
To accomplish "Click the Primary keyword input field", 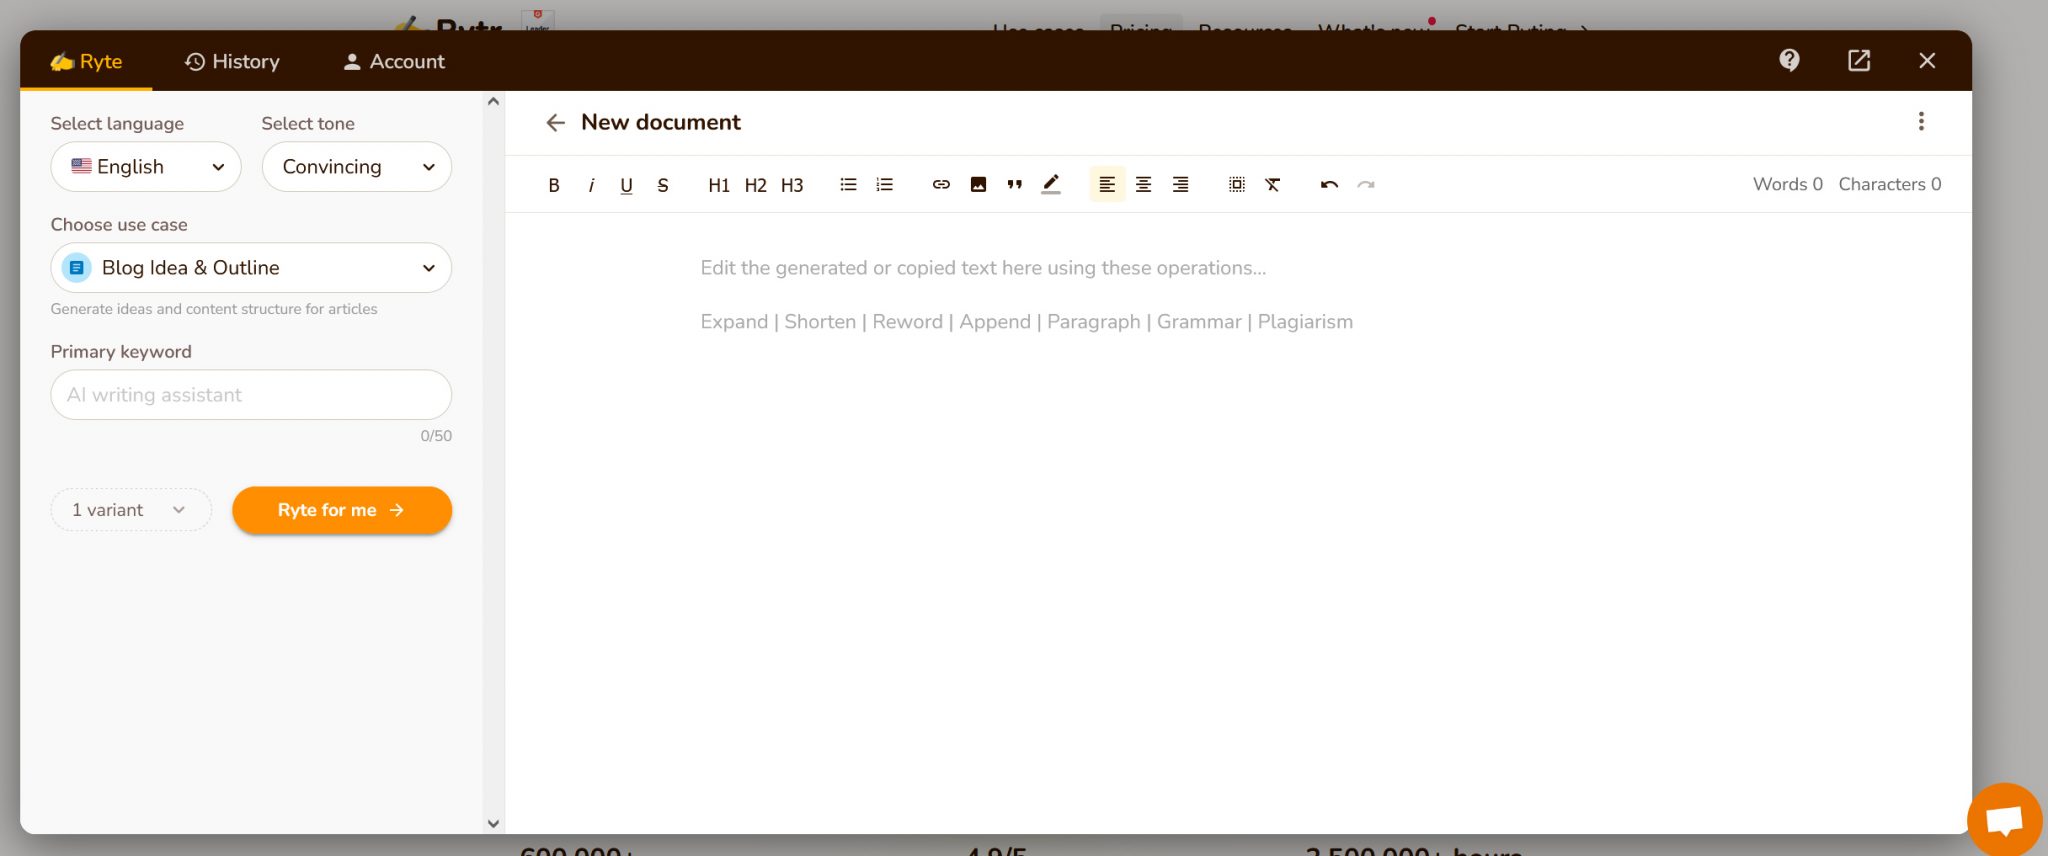I will pyautogui.click(x=251, y=395).
